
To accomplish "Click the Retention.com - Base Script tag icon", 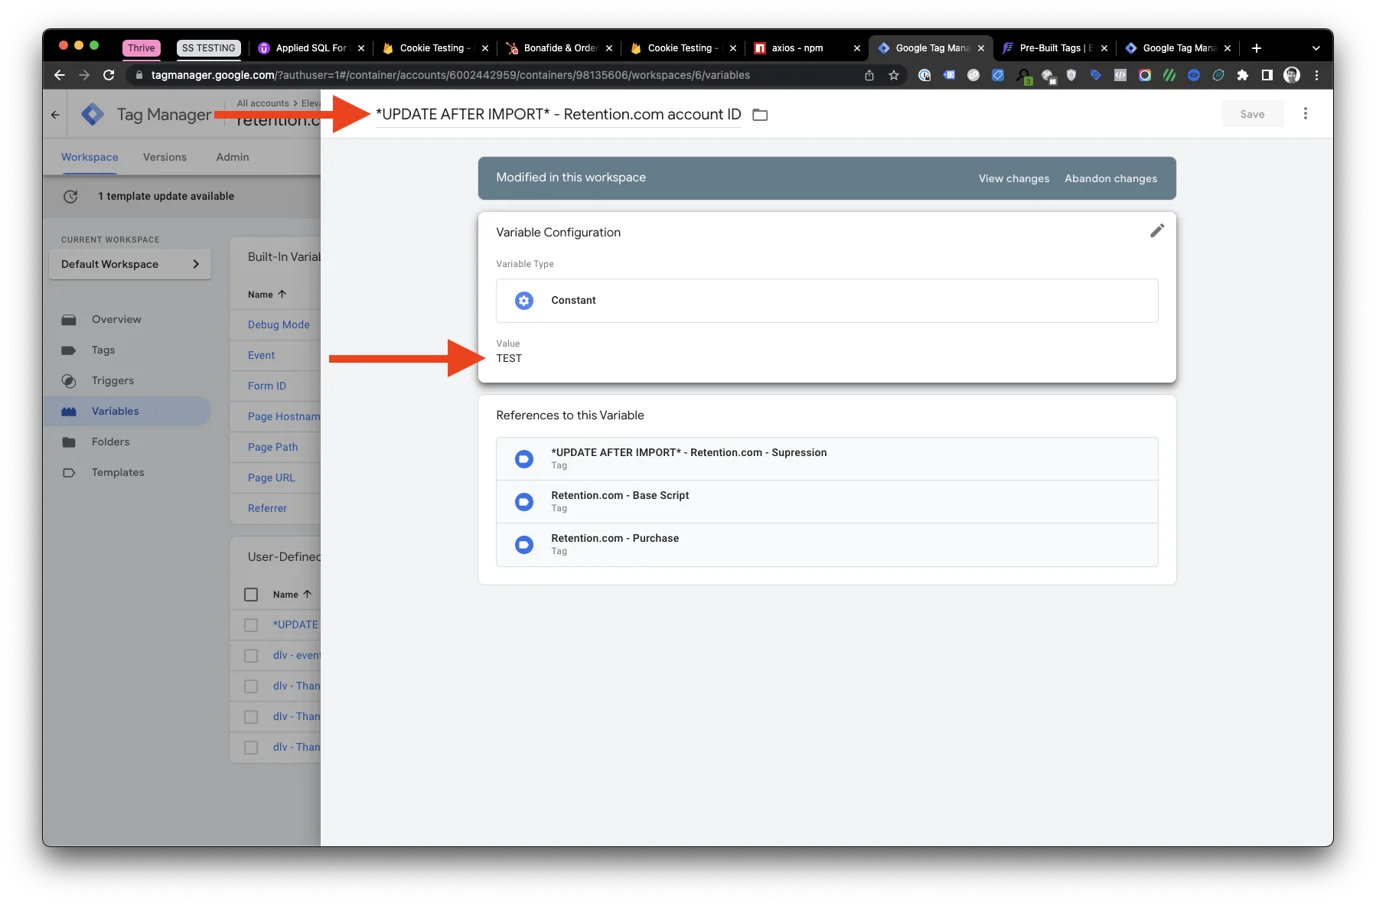I will [x=524, y=502].
